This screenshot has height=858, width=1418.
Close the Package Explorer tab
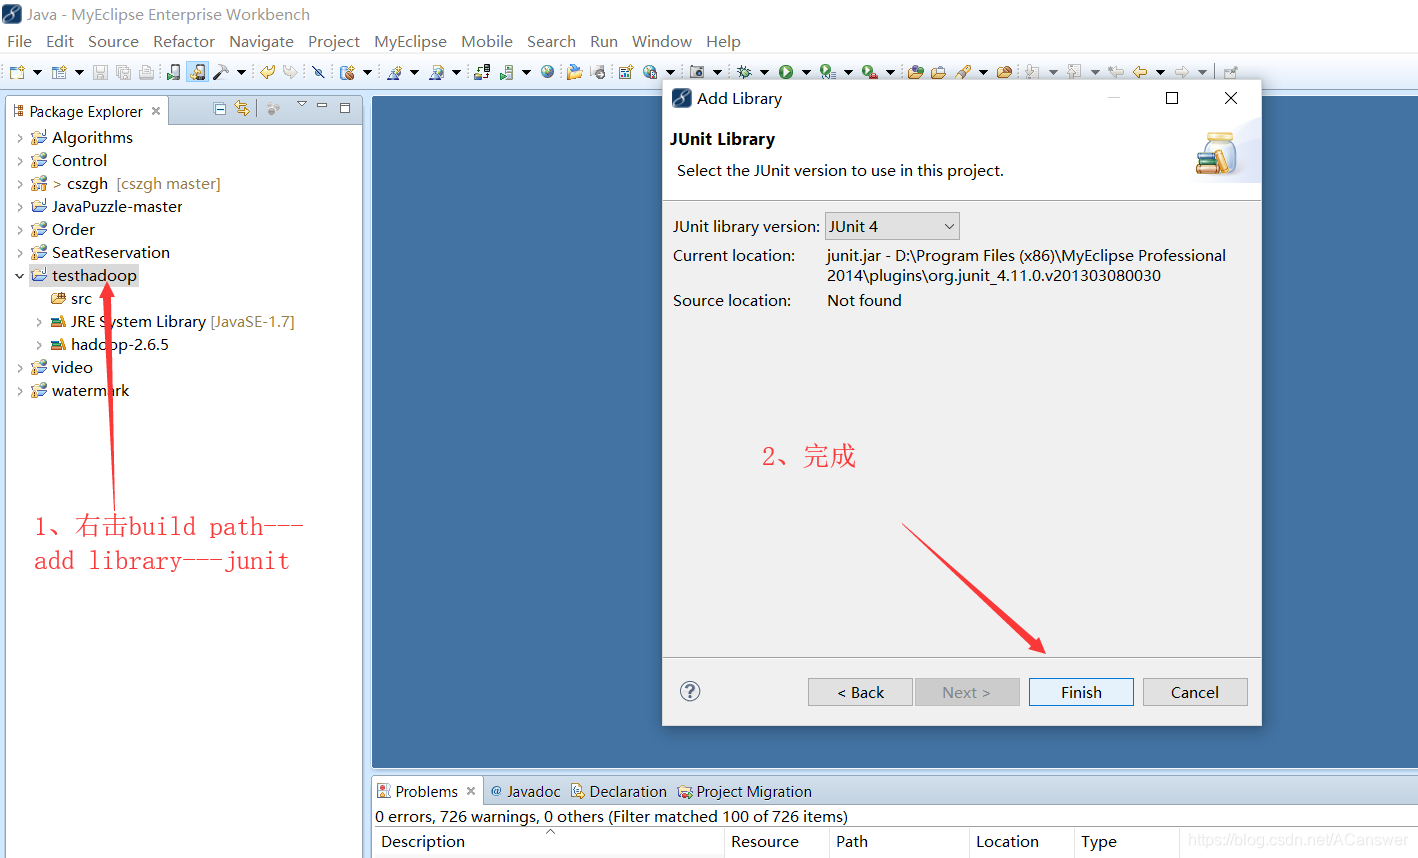tap(156, 111)
